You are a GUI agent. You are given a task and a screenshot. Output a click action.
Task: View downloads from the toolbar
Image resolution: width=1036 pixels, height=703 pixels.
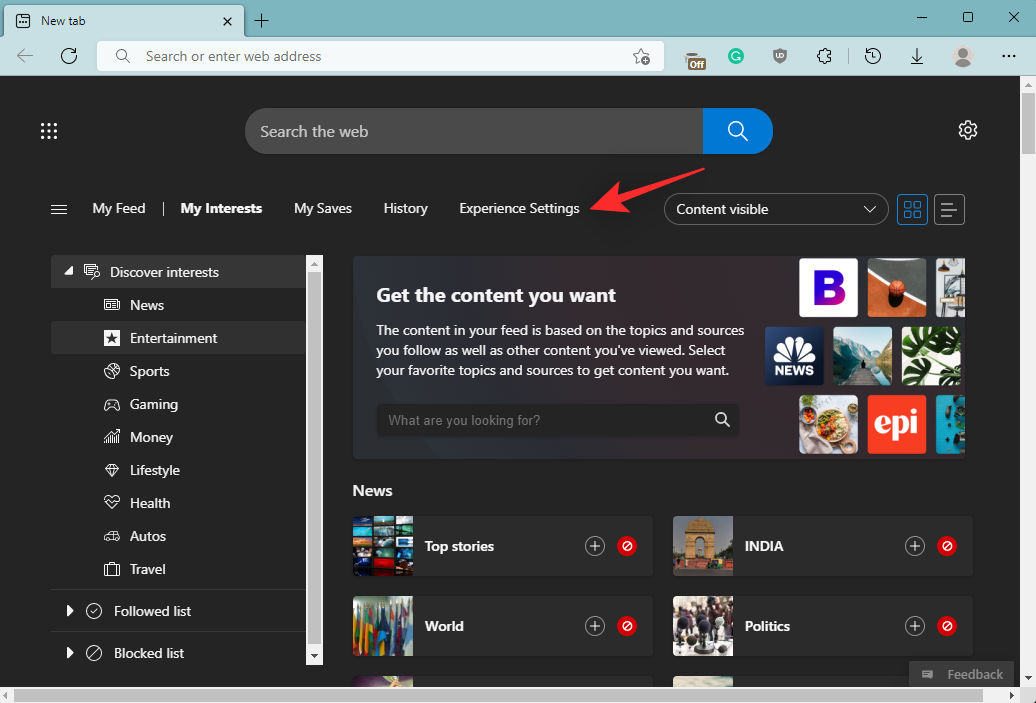917,56
